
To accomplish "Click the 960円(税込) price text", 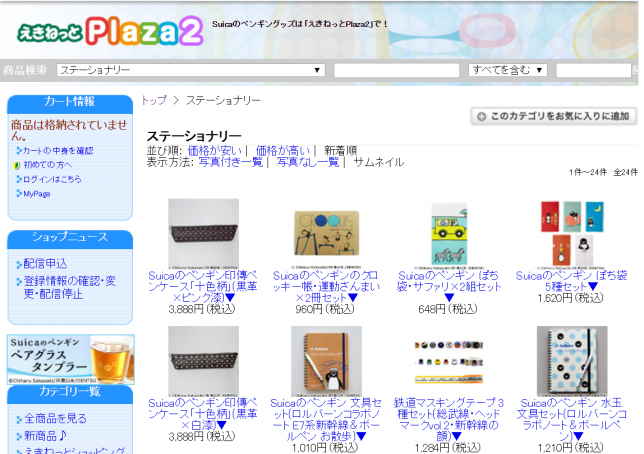I will 325,309.
